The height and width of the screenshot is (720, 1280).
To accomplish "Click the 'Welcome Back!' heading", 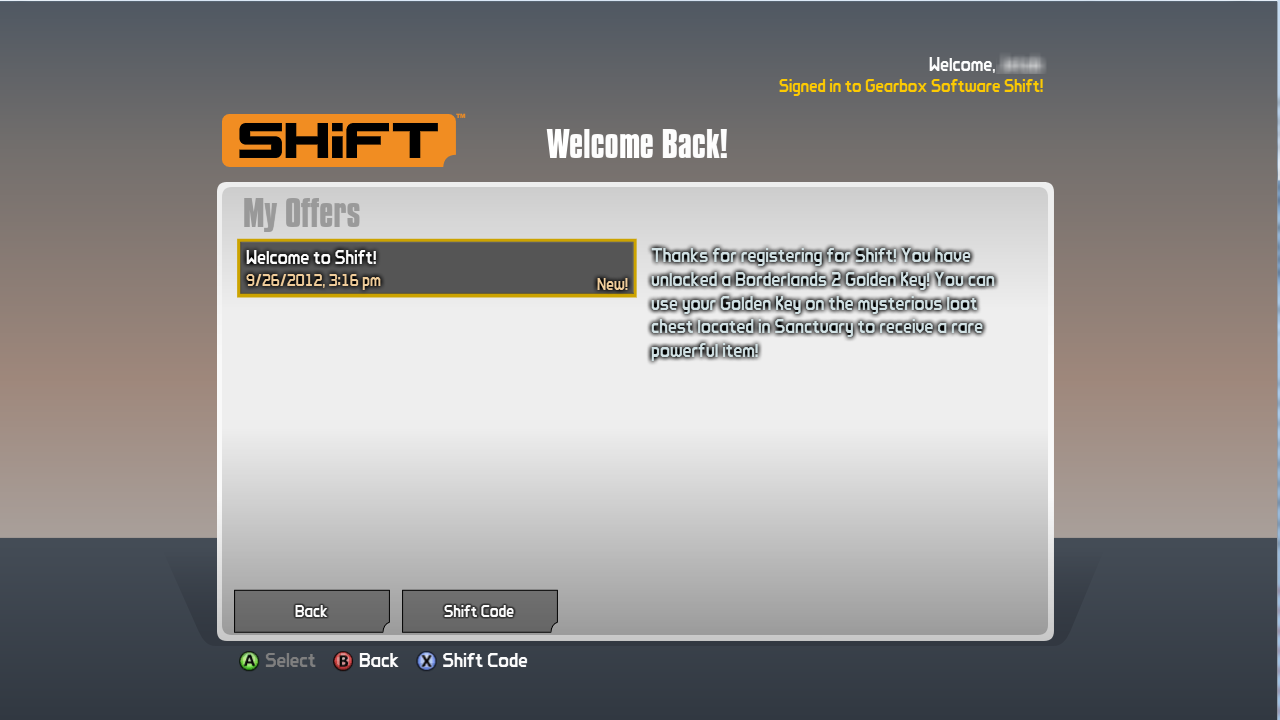I will [x=637, y=144].
